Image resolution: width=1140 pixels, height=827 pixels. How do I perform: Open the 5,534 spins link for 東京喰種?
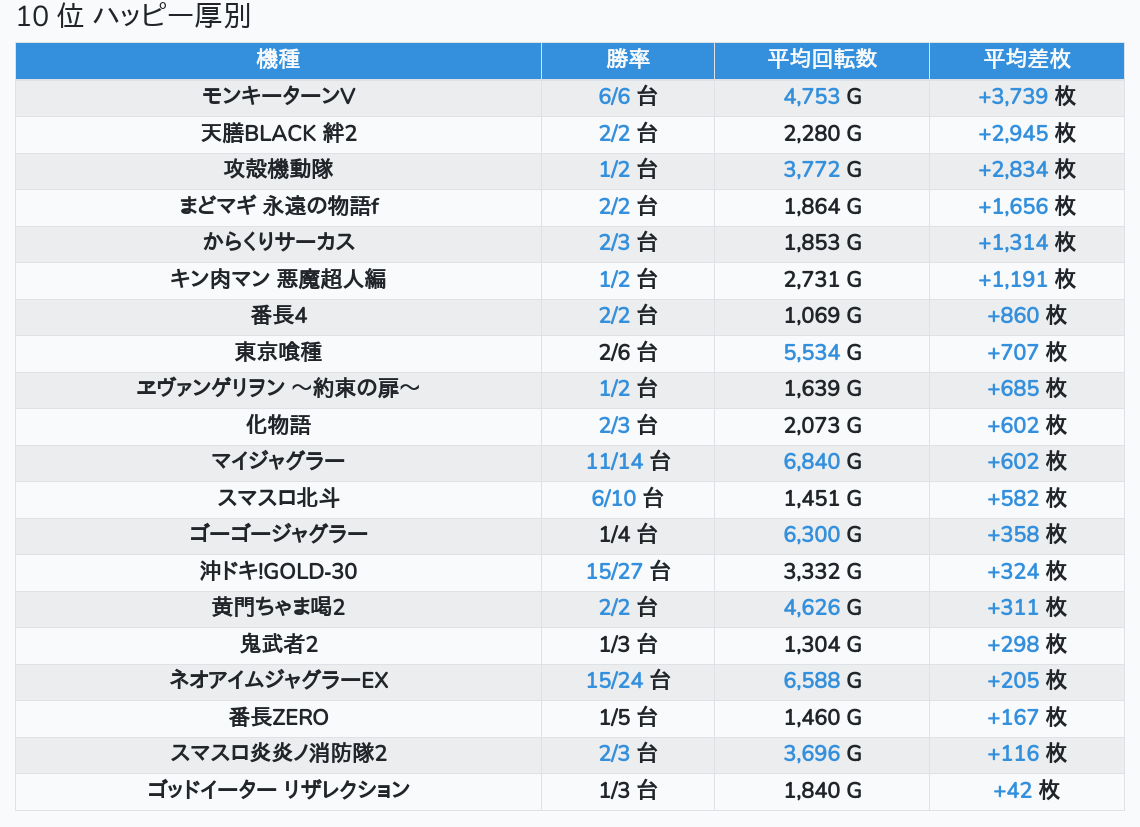pos(811,352)
